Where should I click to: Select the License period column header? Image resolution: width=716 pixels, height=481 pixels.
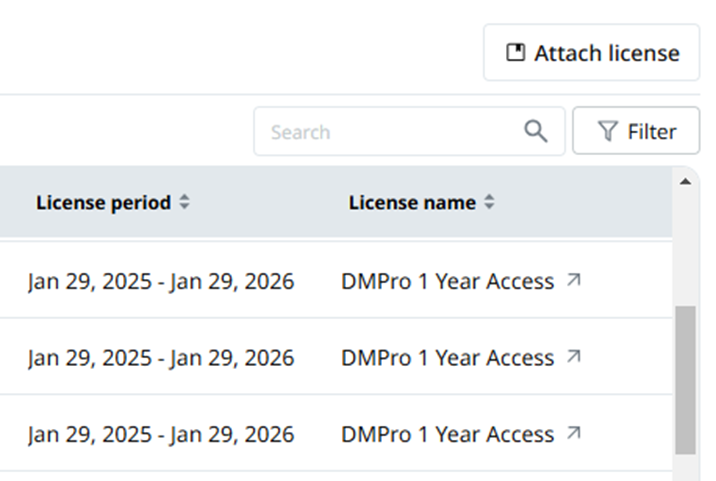click(x=104, y=202)
